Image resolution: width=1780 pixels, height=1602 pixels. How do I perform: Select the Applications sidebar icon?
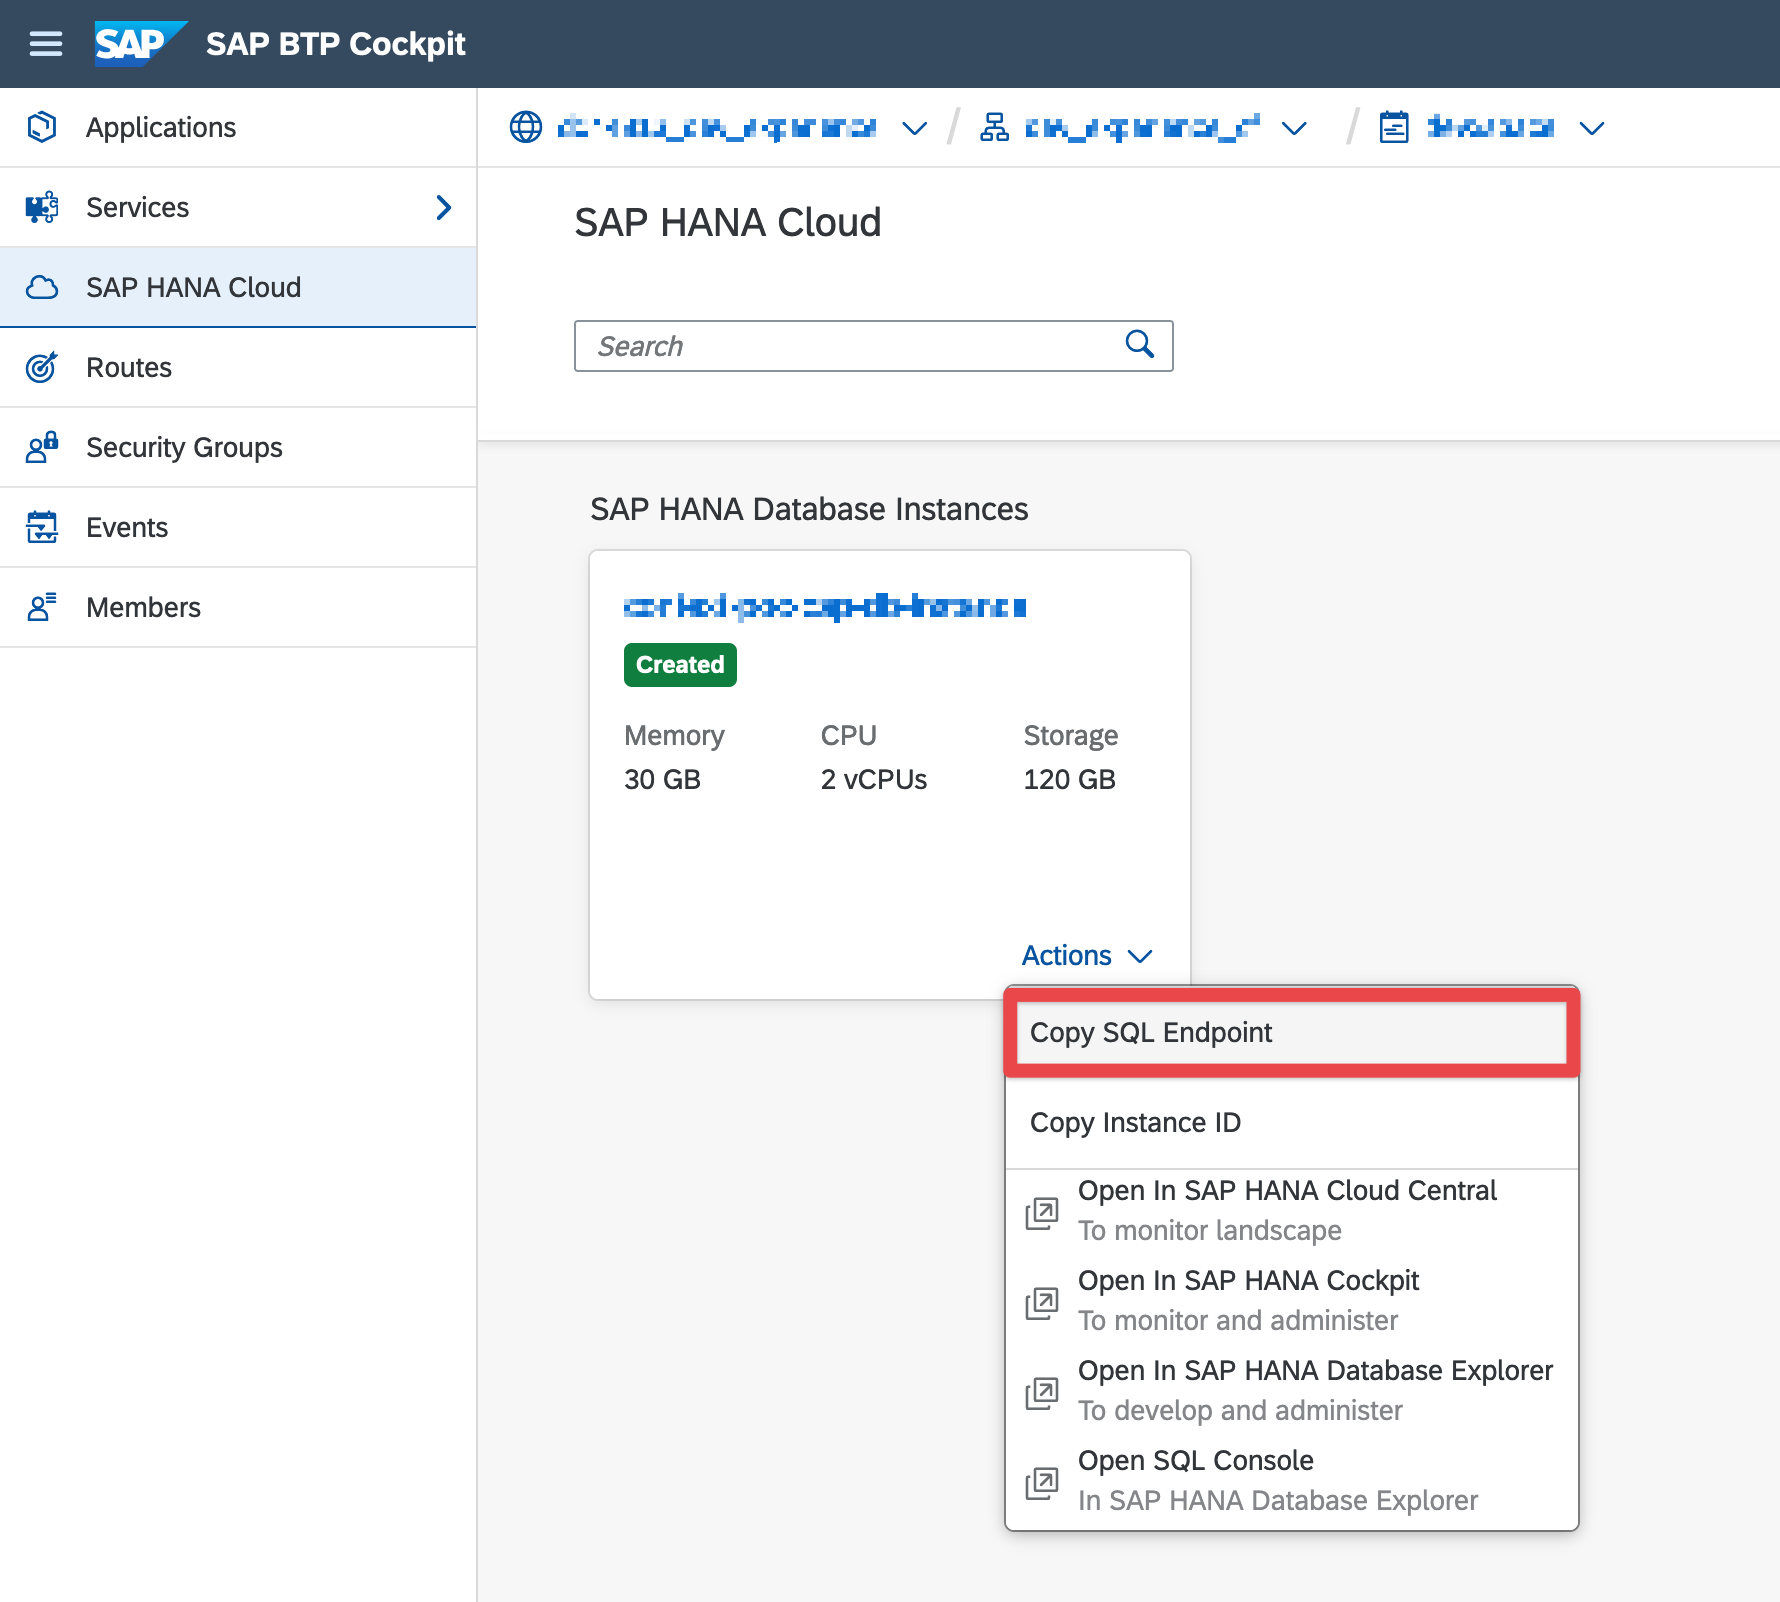(41, 126)
